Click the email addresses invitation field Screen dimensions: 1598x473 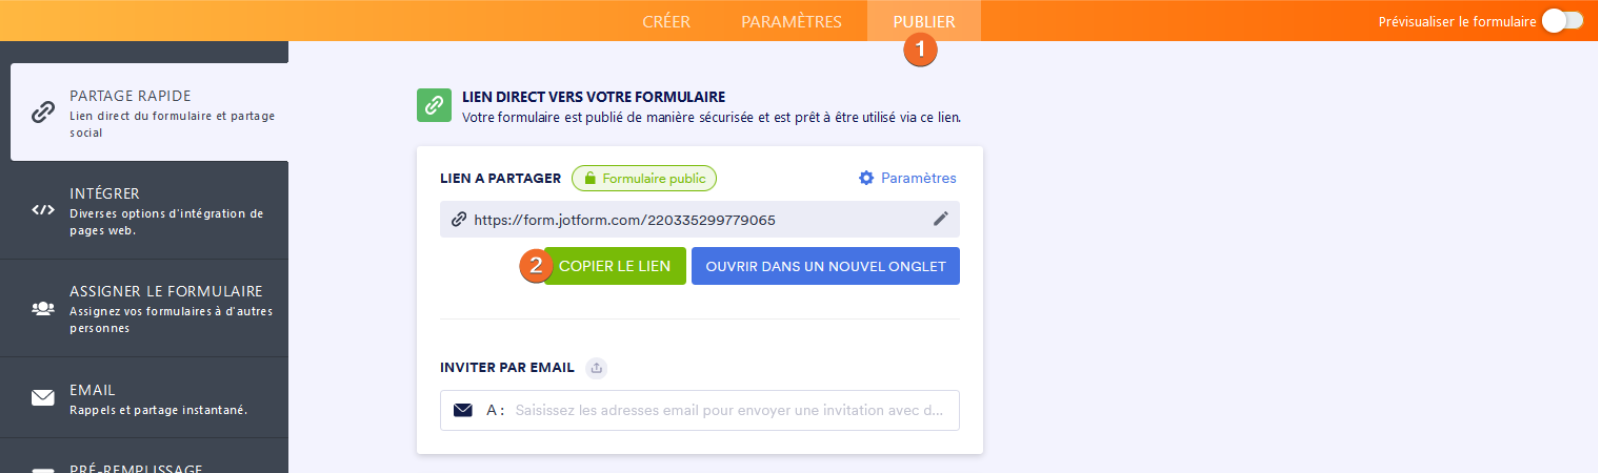[728, 410]
